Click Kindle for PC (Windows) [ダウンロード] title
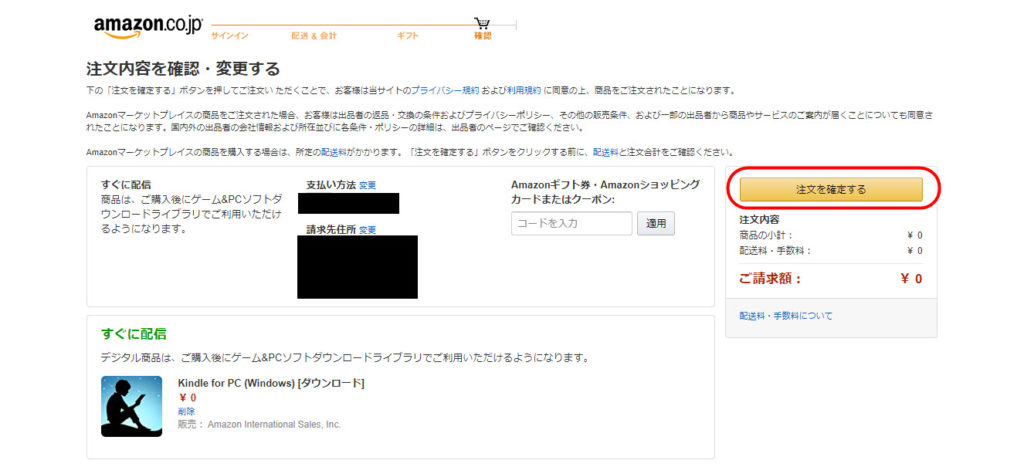 pos(271,383)
